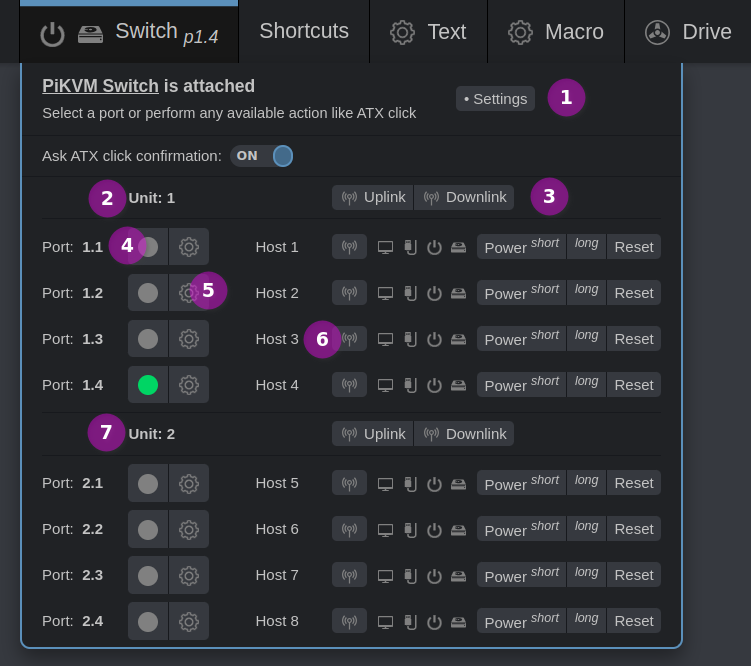Open settings gear for Port 1.4
Viewport: 751px width, 666px height.
click(189, 385)
